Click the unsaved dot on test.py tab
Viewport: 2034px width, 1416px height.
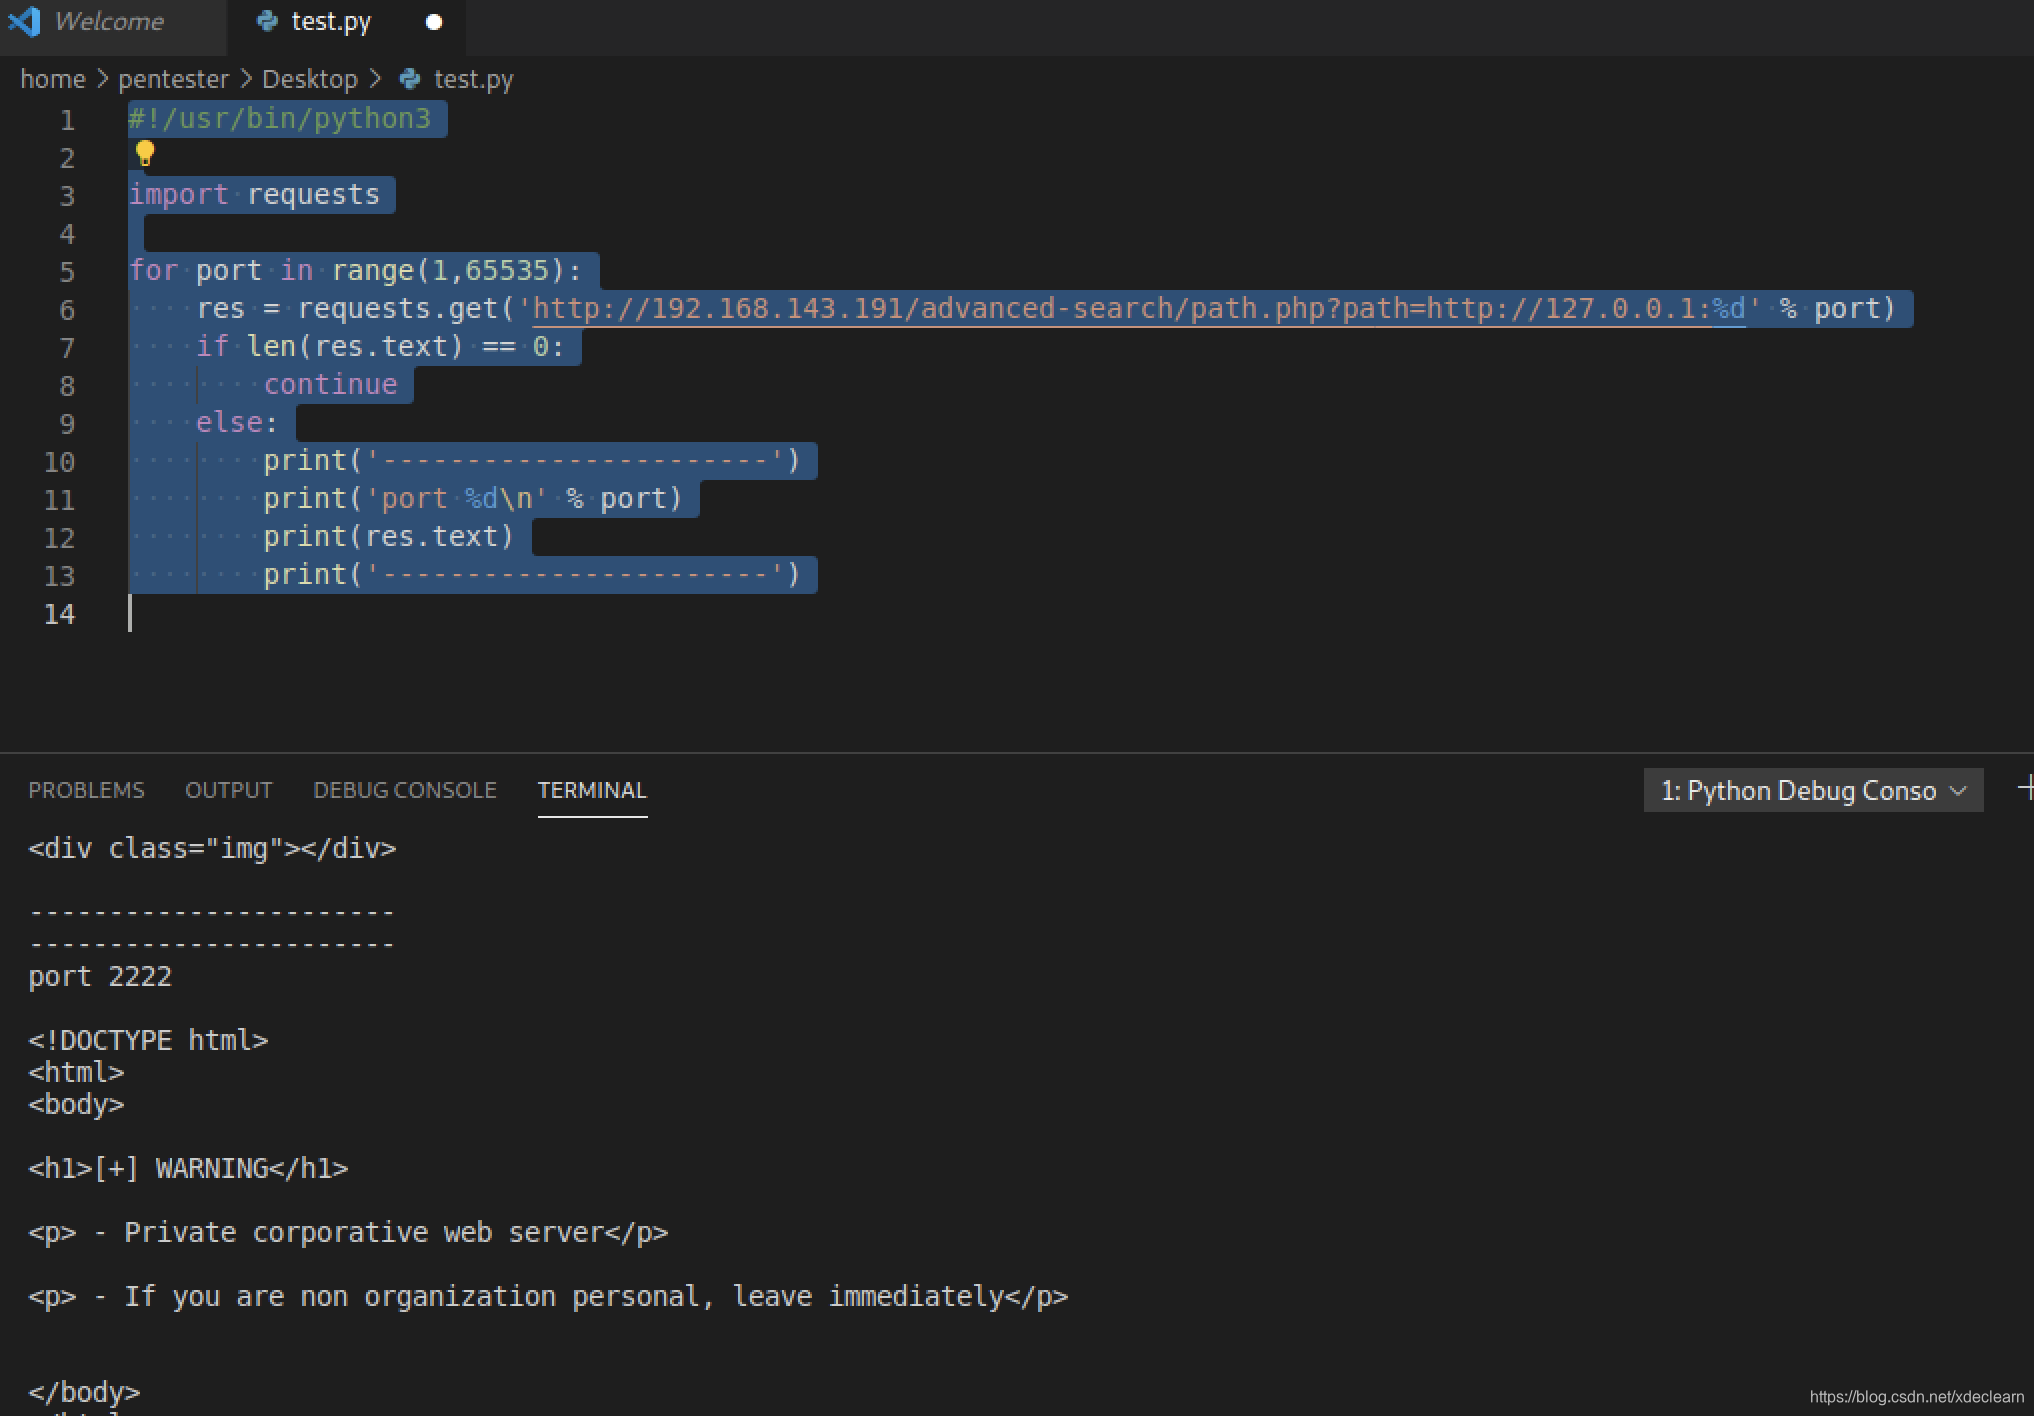pyautogui.click(x=434, y=22)
